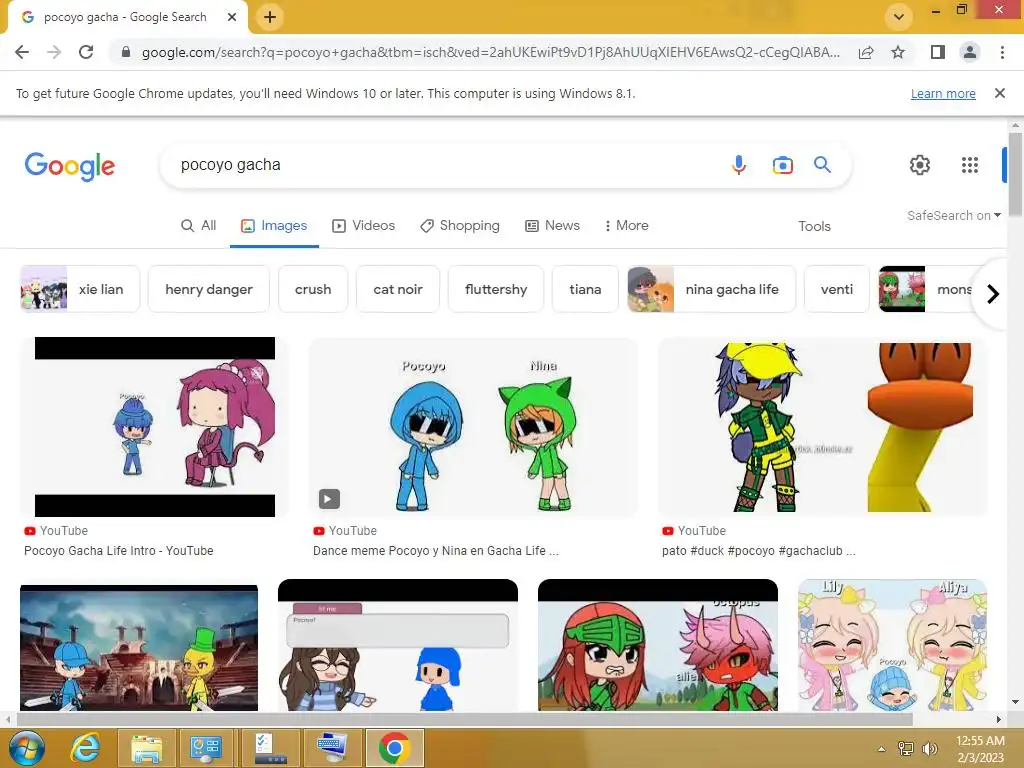Image resolution: width=1024 pixels, height=768 pixels.
Task: Filter by the xie lian chip
Action: coord(80,289)
